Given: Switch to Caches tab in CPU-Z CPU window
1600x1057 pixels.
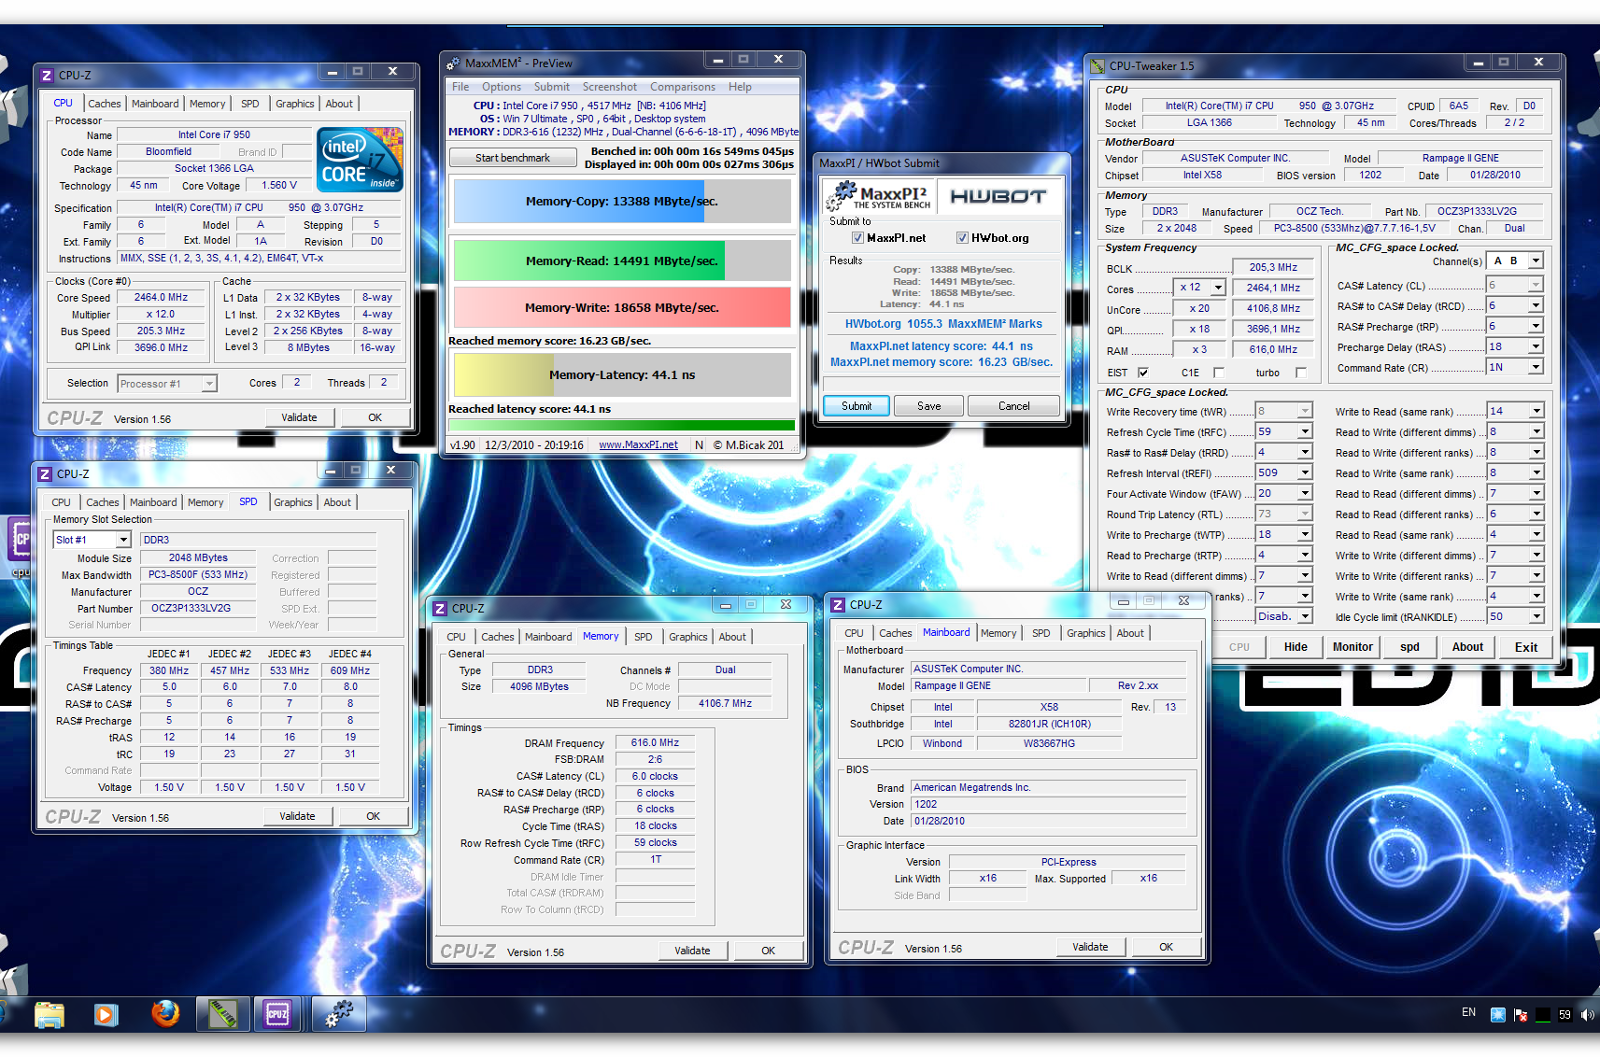Looking at the screenshot, I should [104, 104].
